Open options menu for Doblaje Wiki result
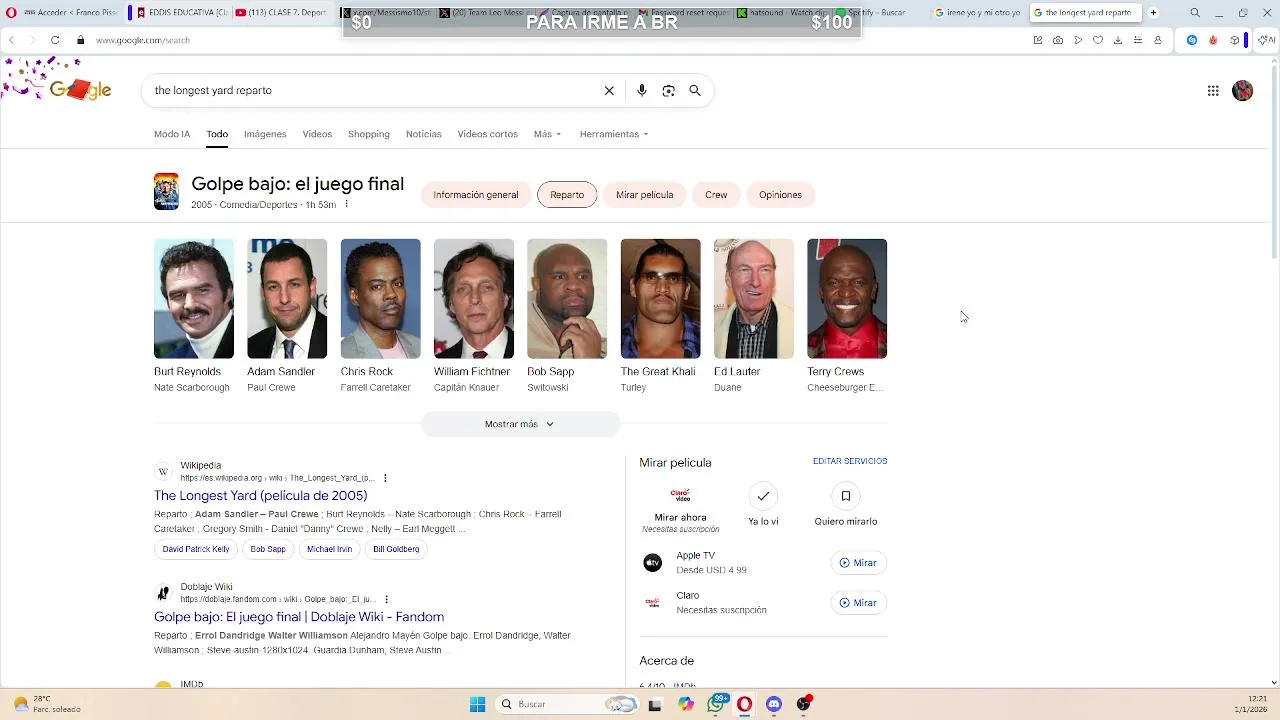This screenshot has width=1280, height=720. coord(385,599)
